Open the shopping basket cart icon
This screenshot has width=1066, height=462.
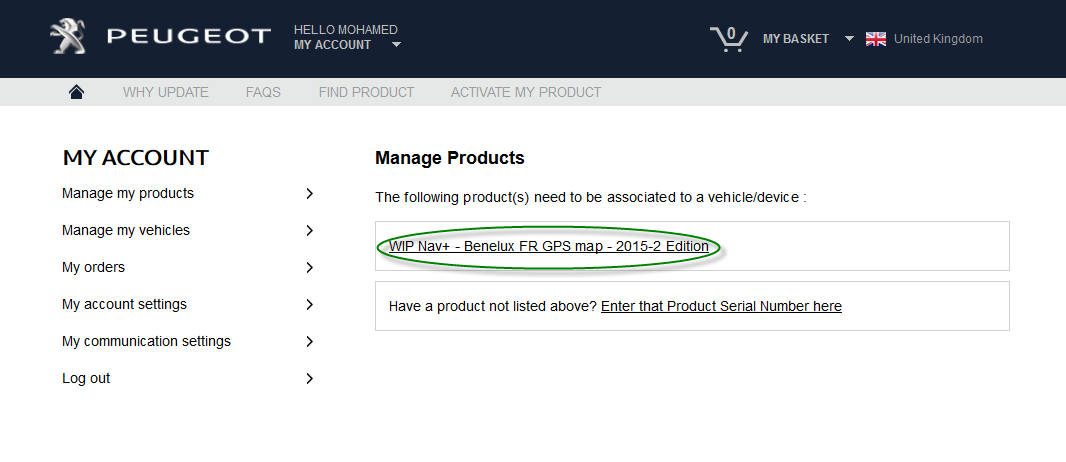tap(728, 39)
